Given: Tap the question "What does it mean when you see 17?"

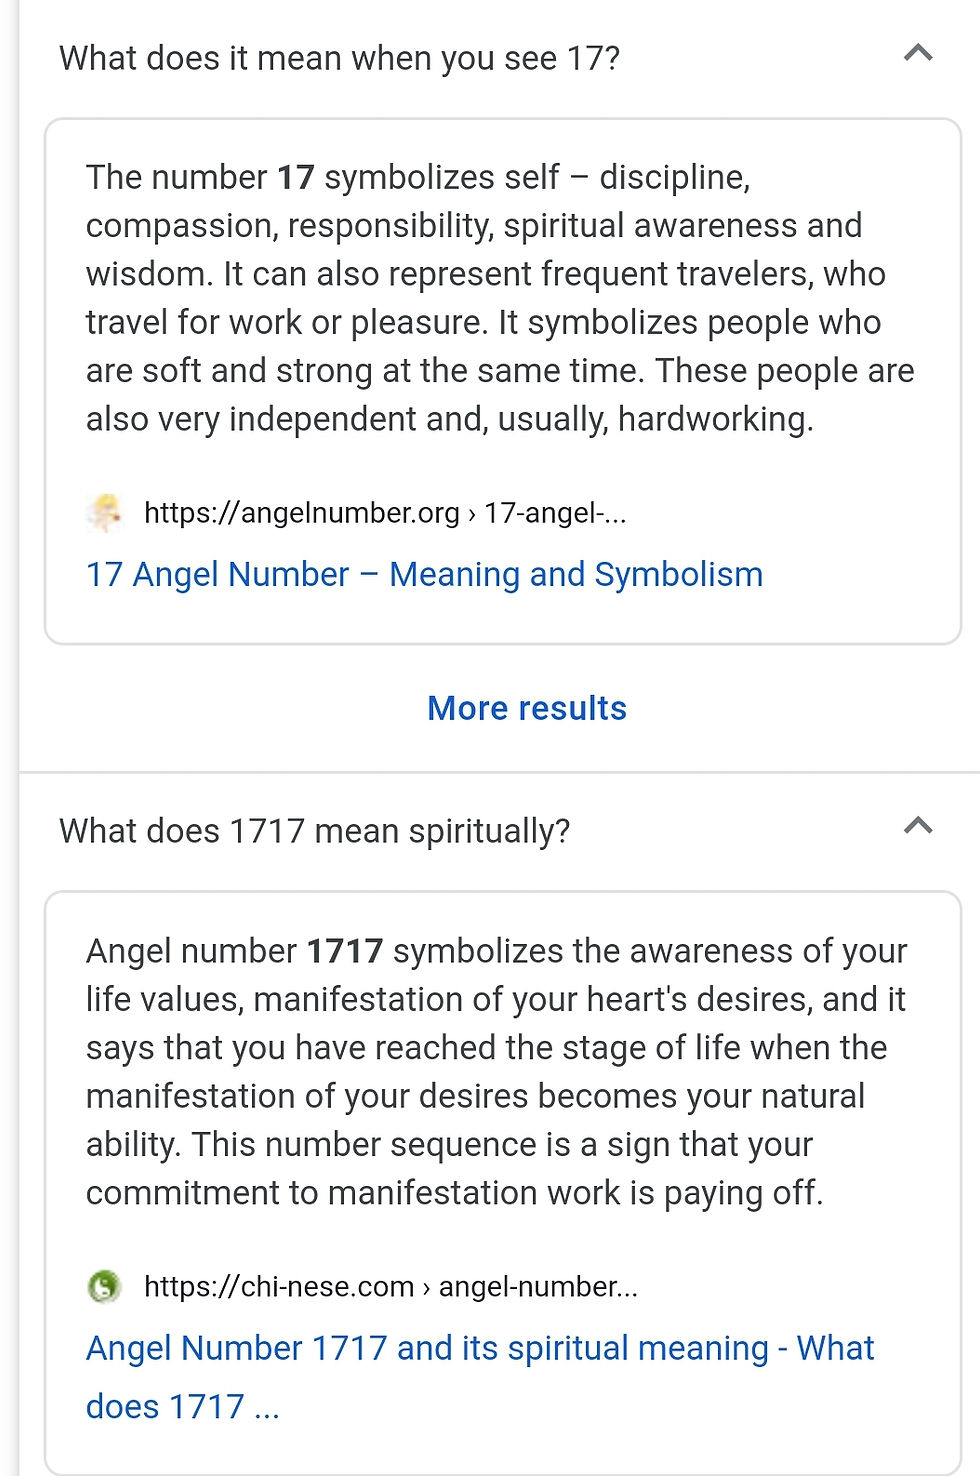Looking at the screenshot, I should coord(339,58).
